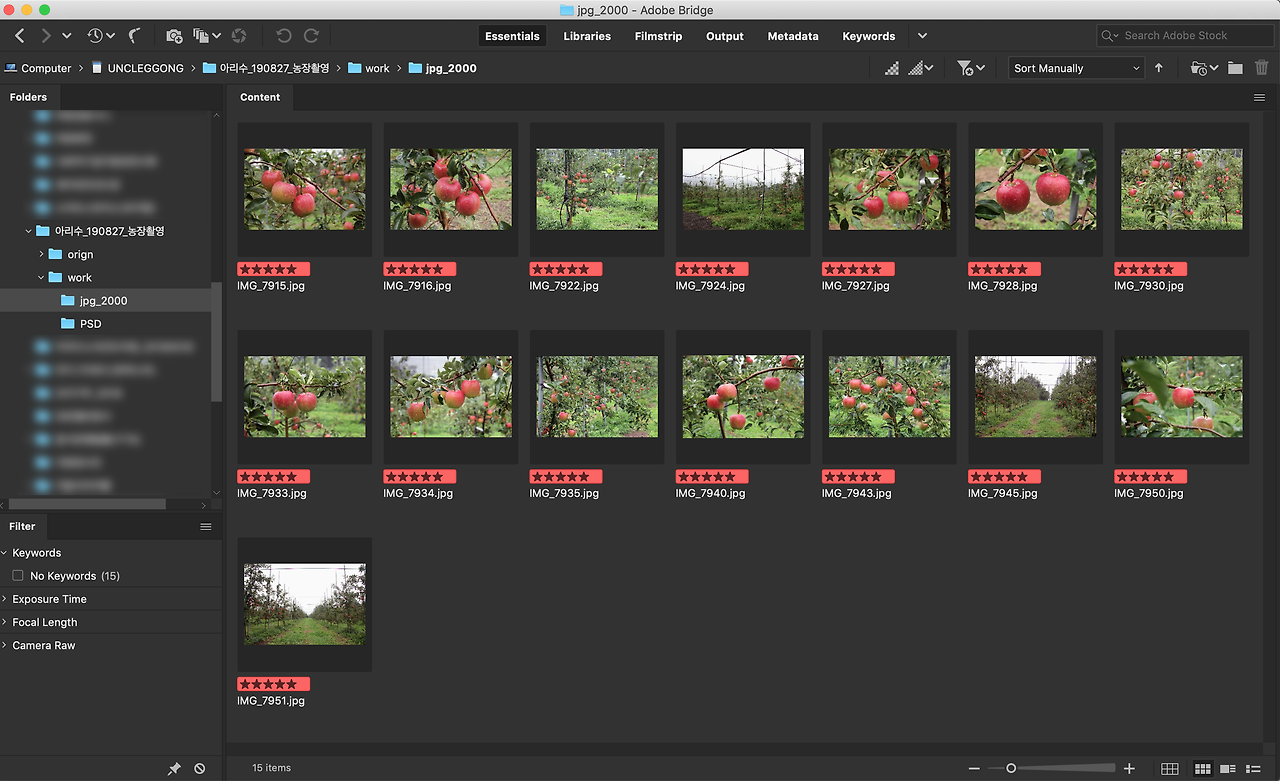The height and width of the screenshot is (781, 1280).
Task: Check the No Keywords filter checkbox
Action: (18, 576)
